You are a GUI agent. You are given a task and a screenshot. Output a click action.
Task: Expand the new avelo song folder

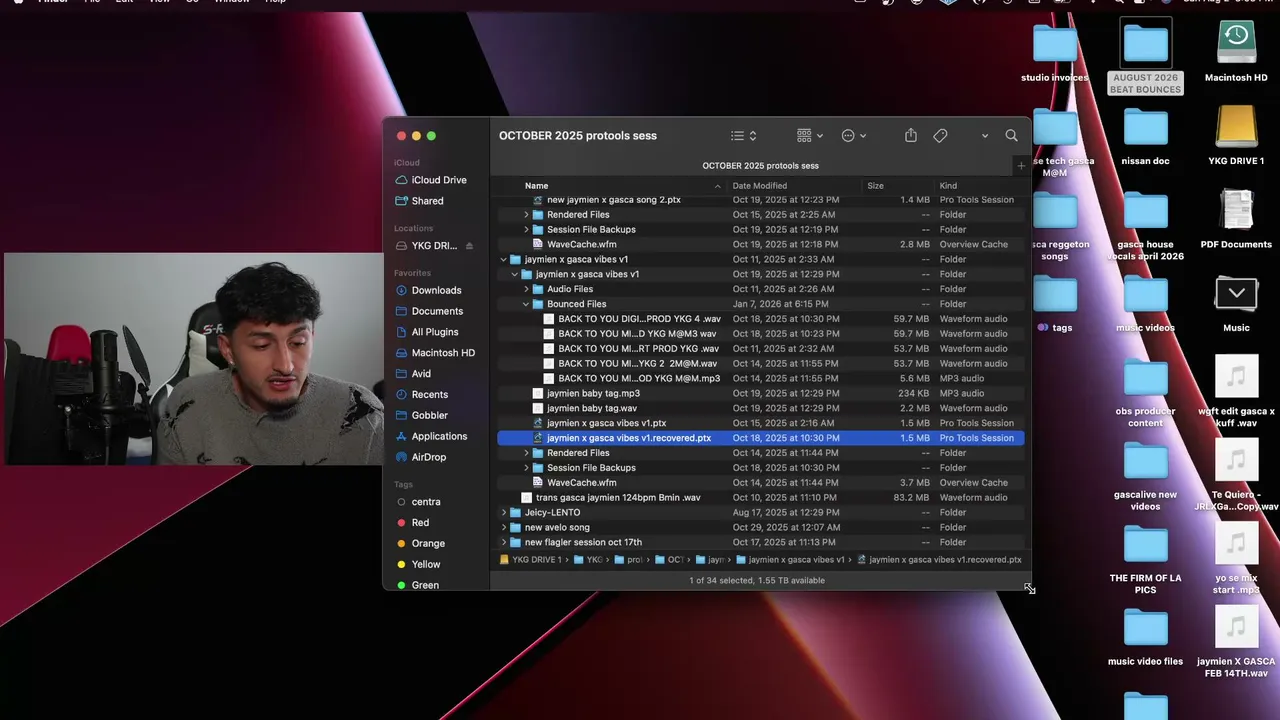tap(504, 527)
